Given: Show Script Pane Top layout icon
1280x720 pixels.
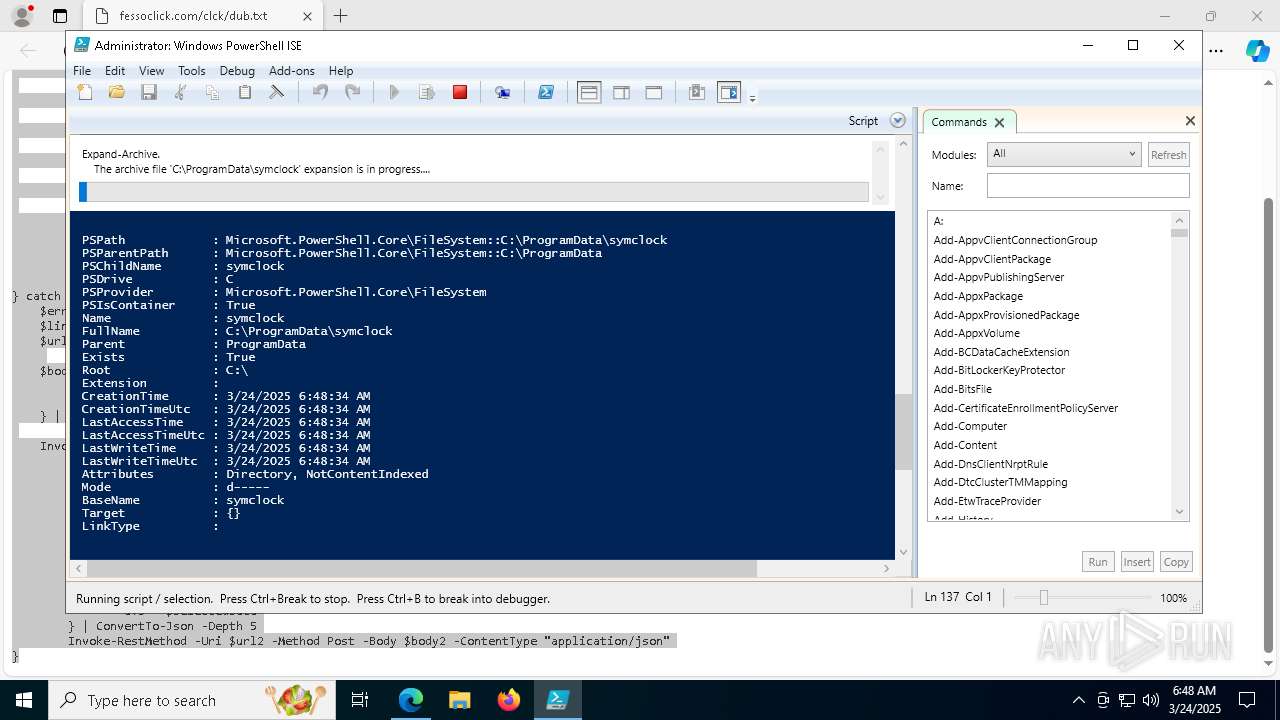Looking at the screenshot, I should (x=589, y=92).
